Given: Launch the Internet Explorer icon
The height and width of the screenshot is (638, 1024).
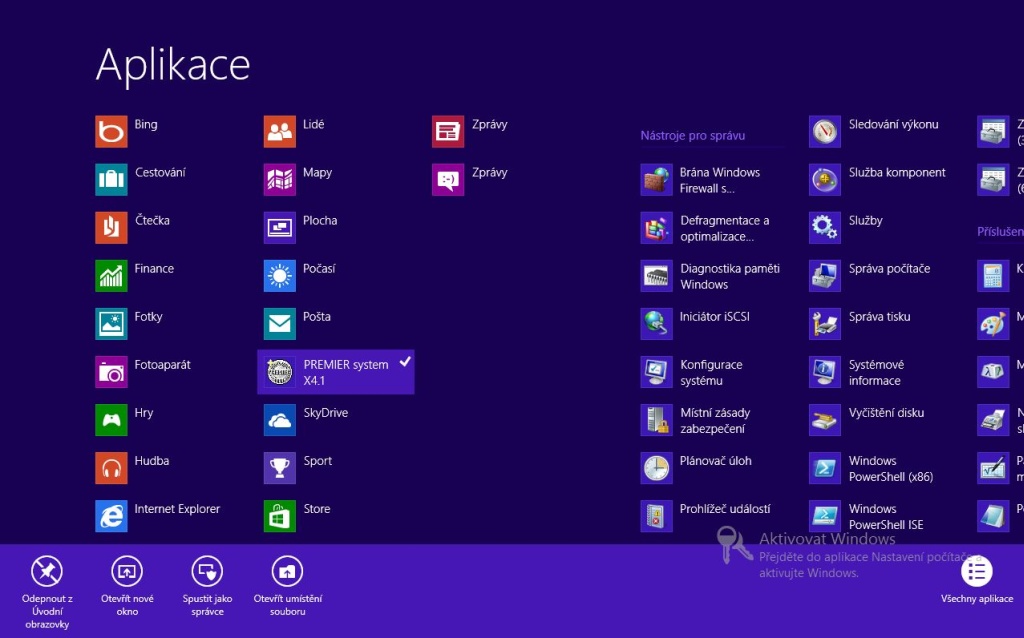Looking at the screenshot, I should pyautogui.click(x=111, y=515).
